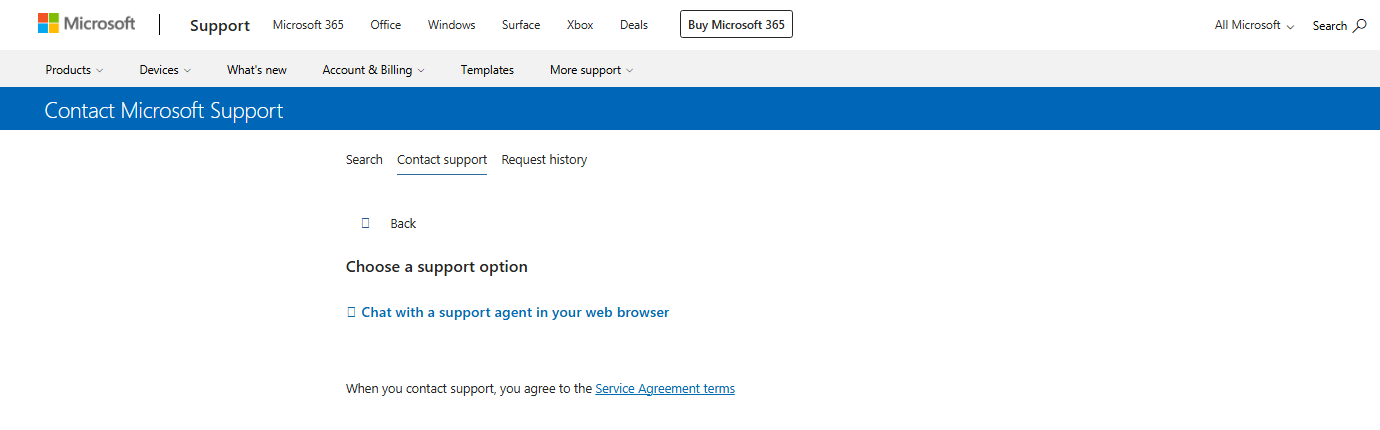The width and height of the screenshot is (1380, 430).
Task: Go to Deals in top nav
Action: point(634,25)
